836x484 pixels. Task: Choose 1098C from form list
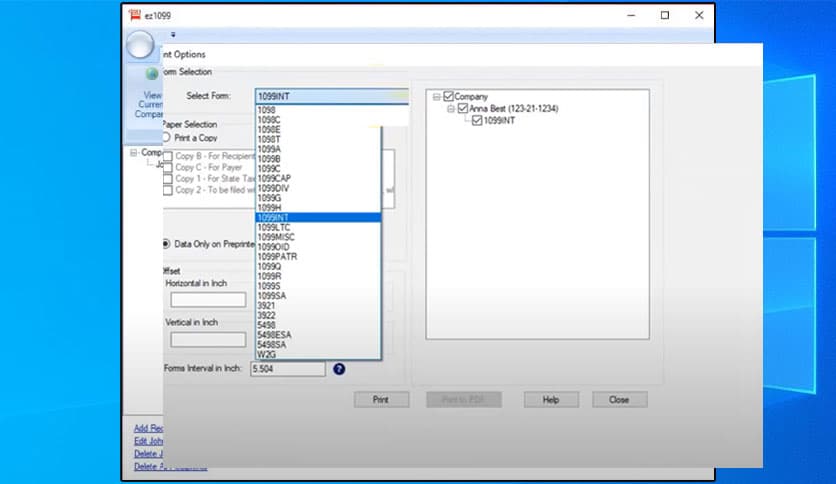pos(318,120)
